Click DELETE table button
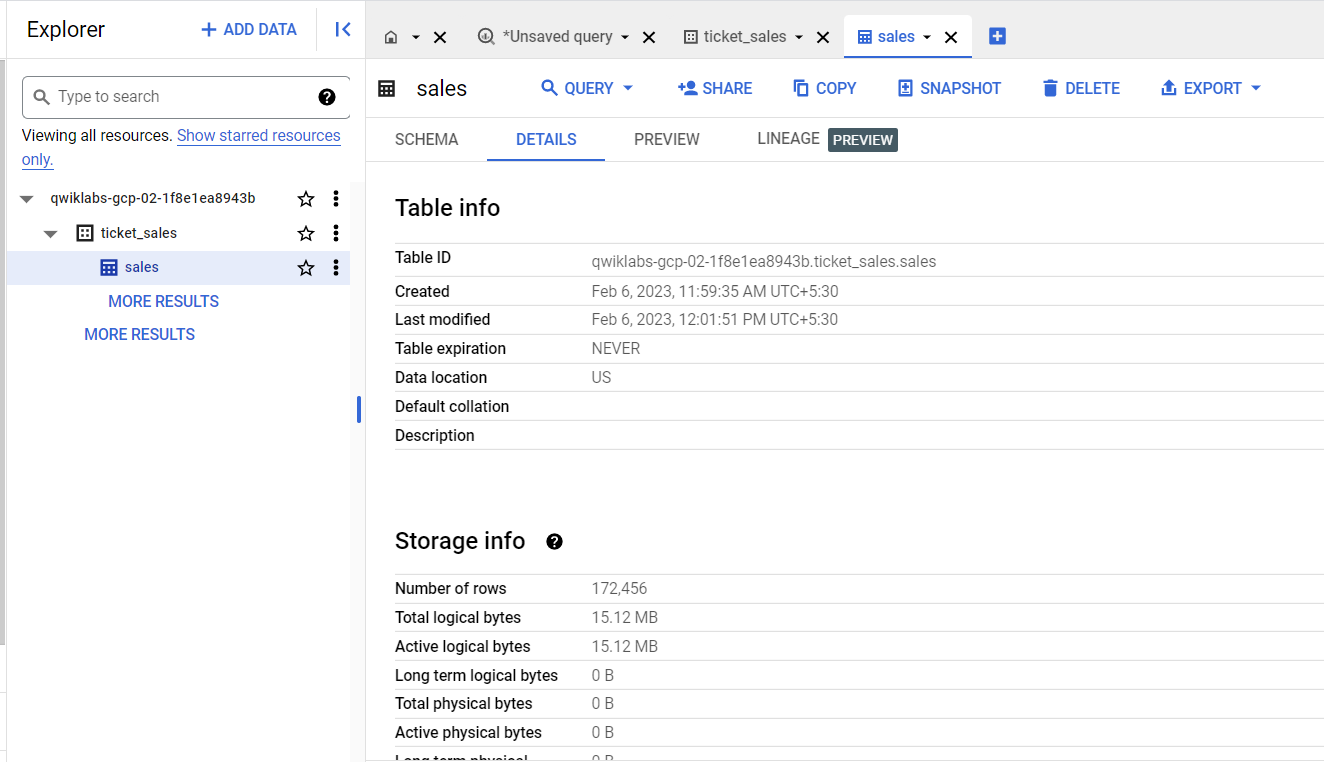 (x=1081, y=88)
